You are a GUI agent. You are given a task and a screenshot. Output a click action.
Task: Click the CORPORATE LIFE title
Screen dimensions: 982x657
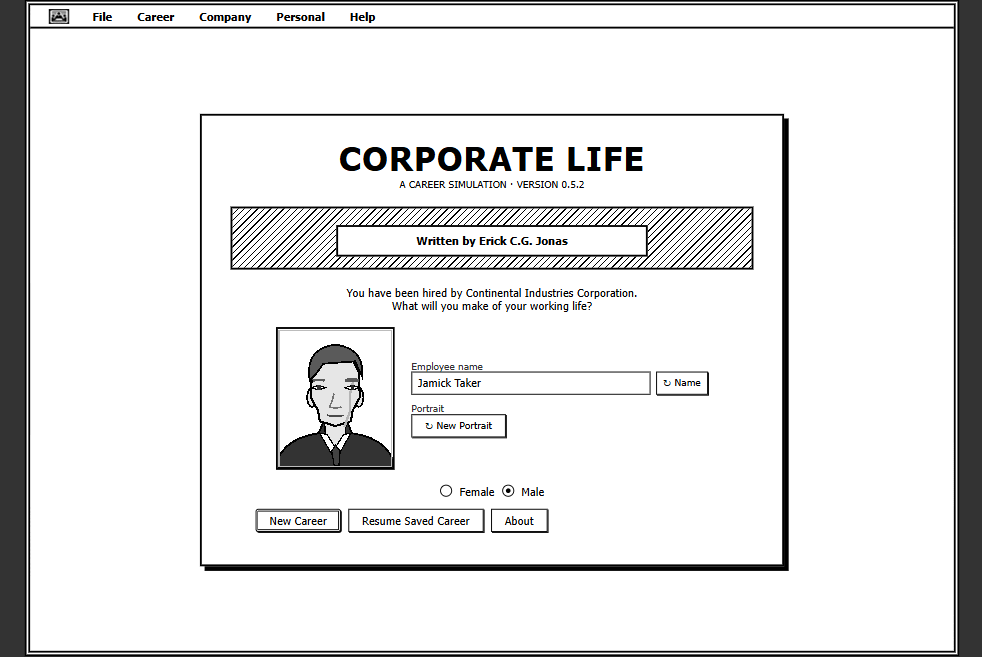point(492,159)
